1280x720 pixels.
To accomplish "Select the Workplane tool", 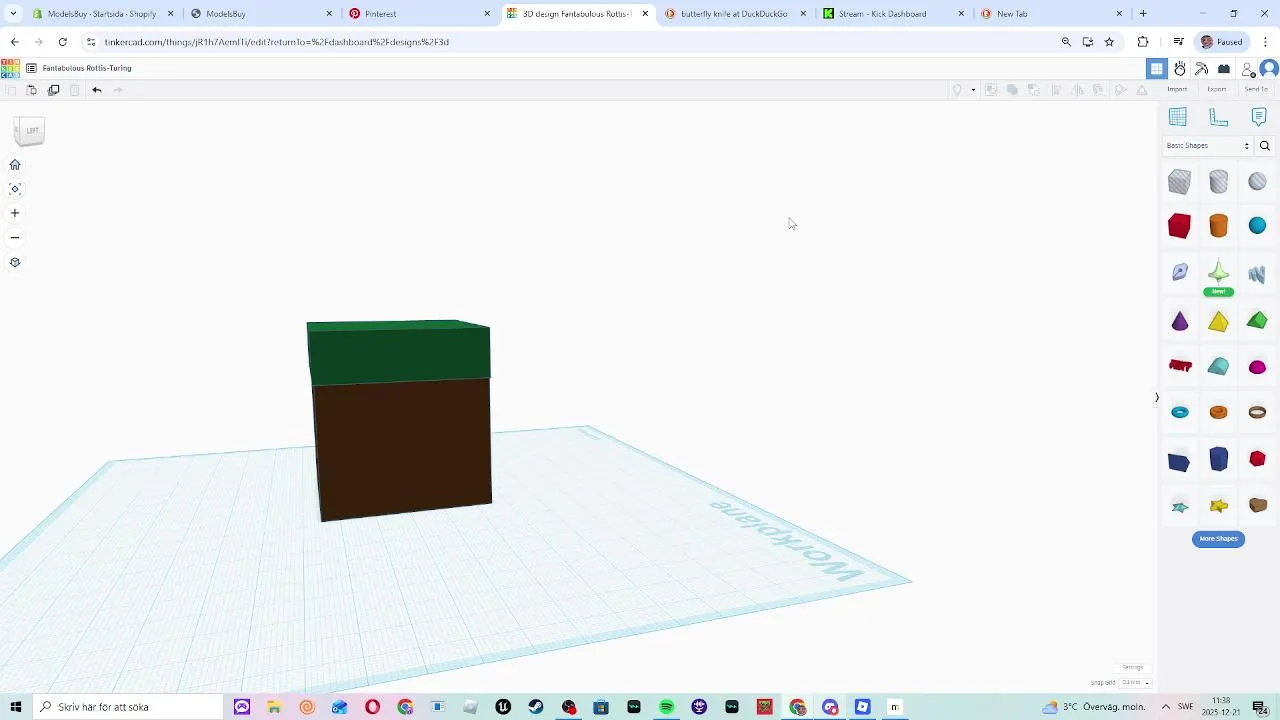I will coord(1178,117).
